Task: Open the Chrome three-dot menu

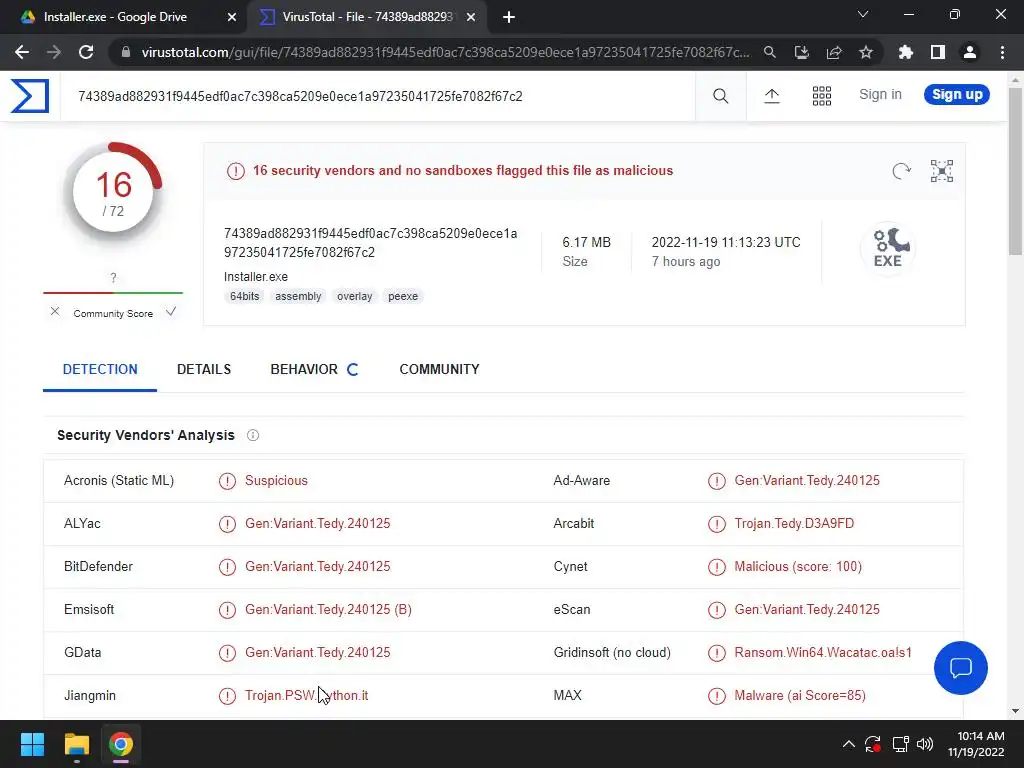Action: click(x=1002, y=52)
